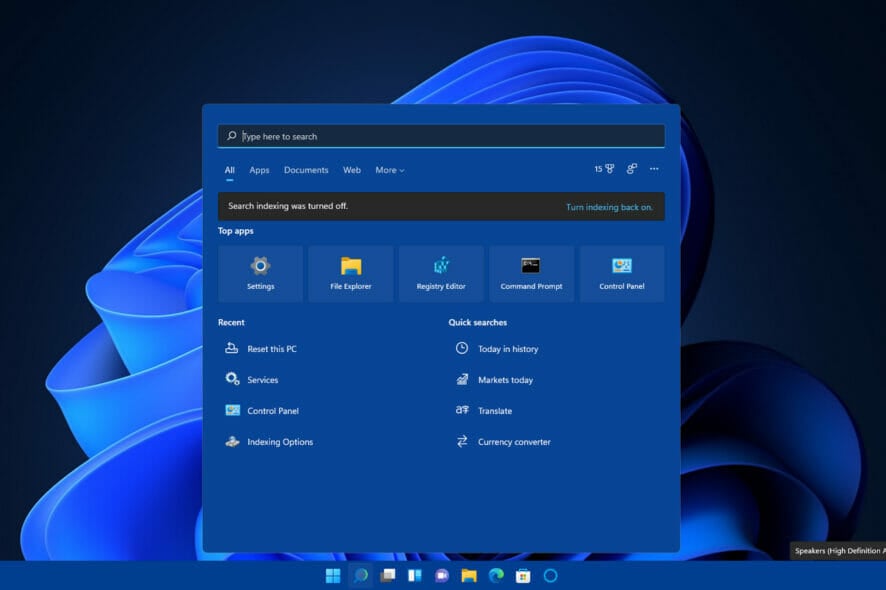Select the Web search filter
Viewport: 886px width, 590px height.
pyautogui.click(x=351, y=170)
